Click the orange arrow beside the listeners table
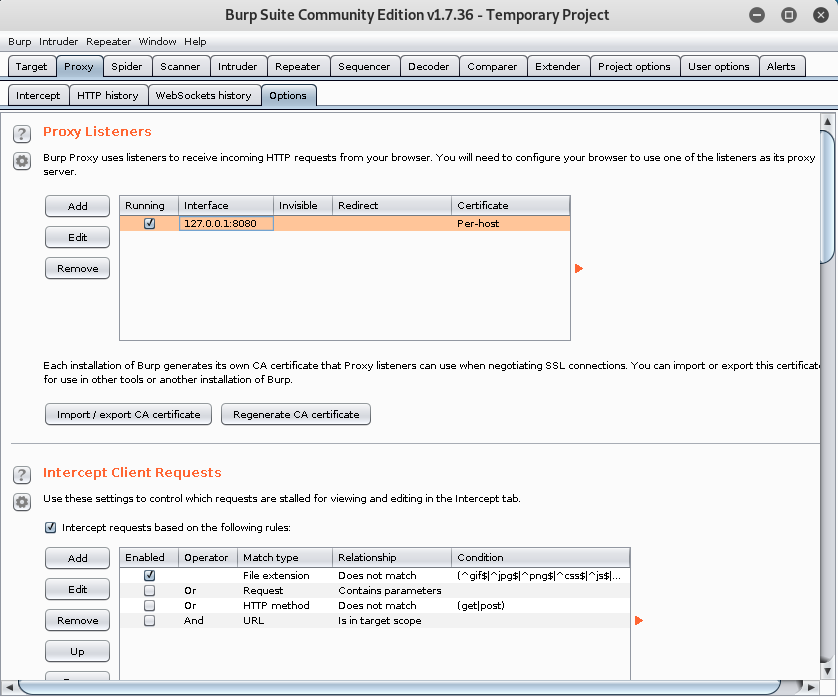The height and width of the screenshot is (697, 838). tap(579, 268)
